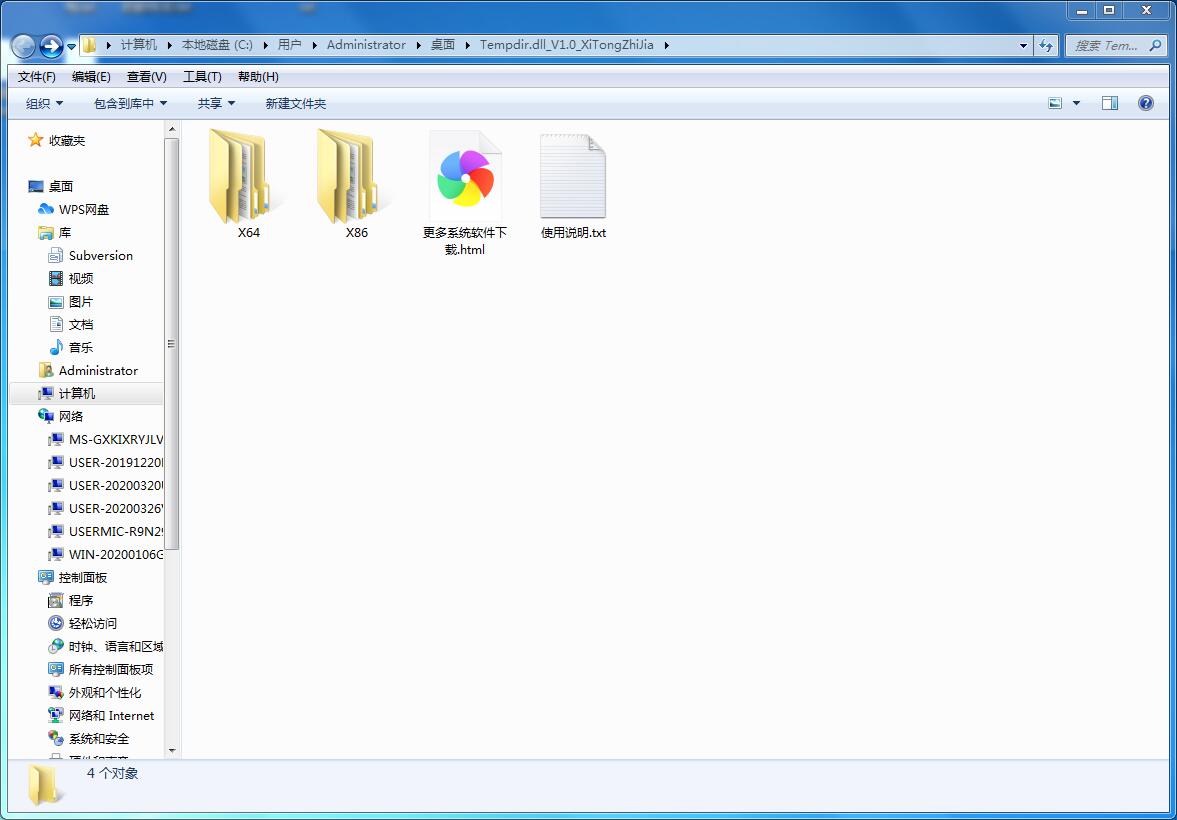This screenshot has width=1177, height=820.
Task: Go back with the Back arrow button
Action: [24, 46]
